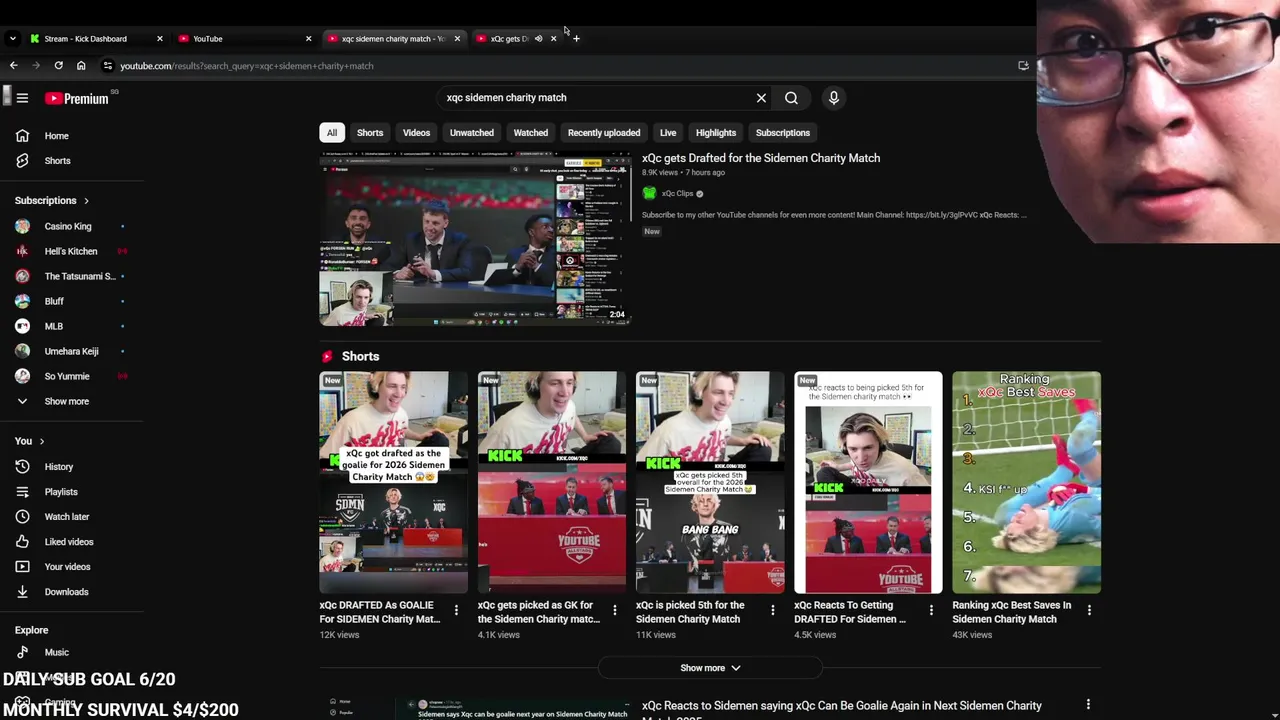Expand the Subscriptions section header
Image resolution: width=1280 pixels, height=720 pixels.
52,201
